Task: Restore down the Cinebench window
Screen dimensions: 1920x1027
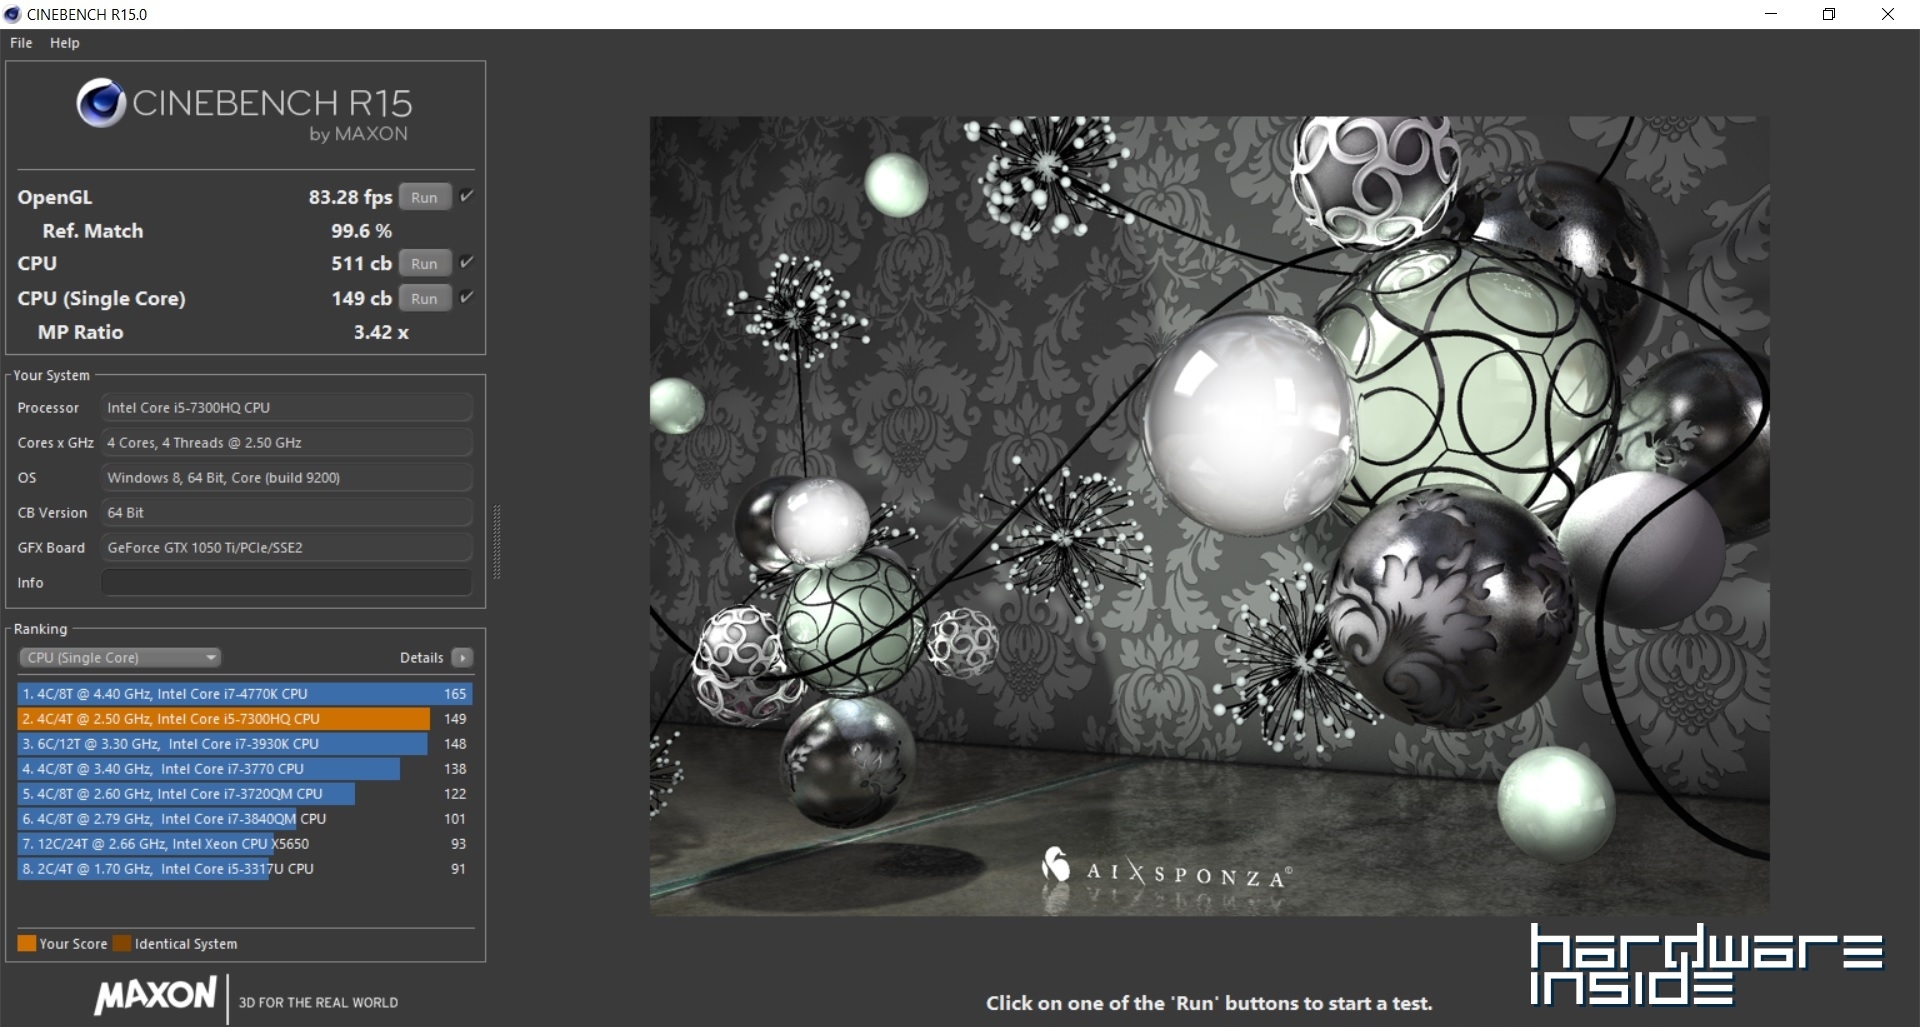Action: coord(1829,14)
